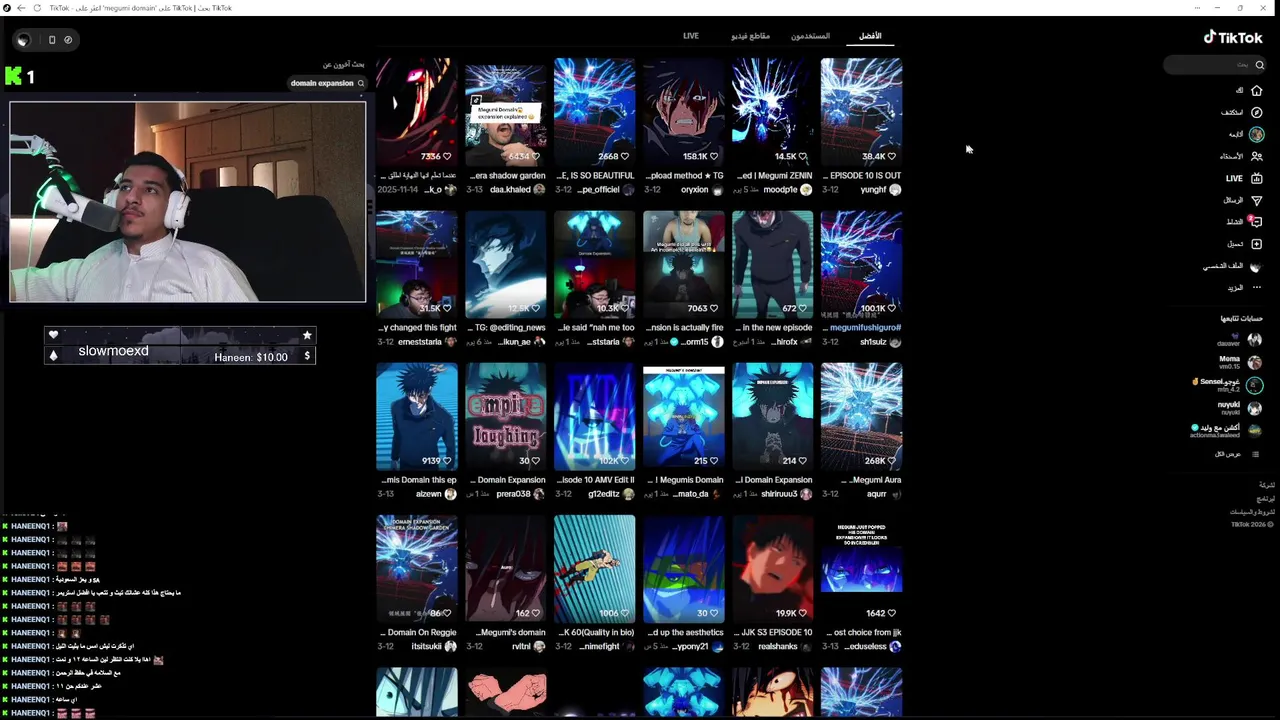Open See all (عرض الكل) followed accounts
The width and height of the screenshot is (1280, 720).
coord(1228,454)
